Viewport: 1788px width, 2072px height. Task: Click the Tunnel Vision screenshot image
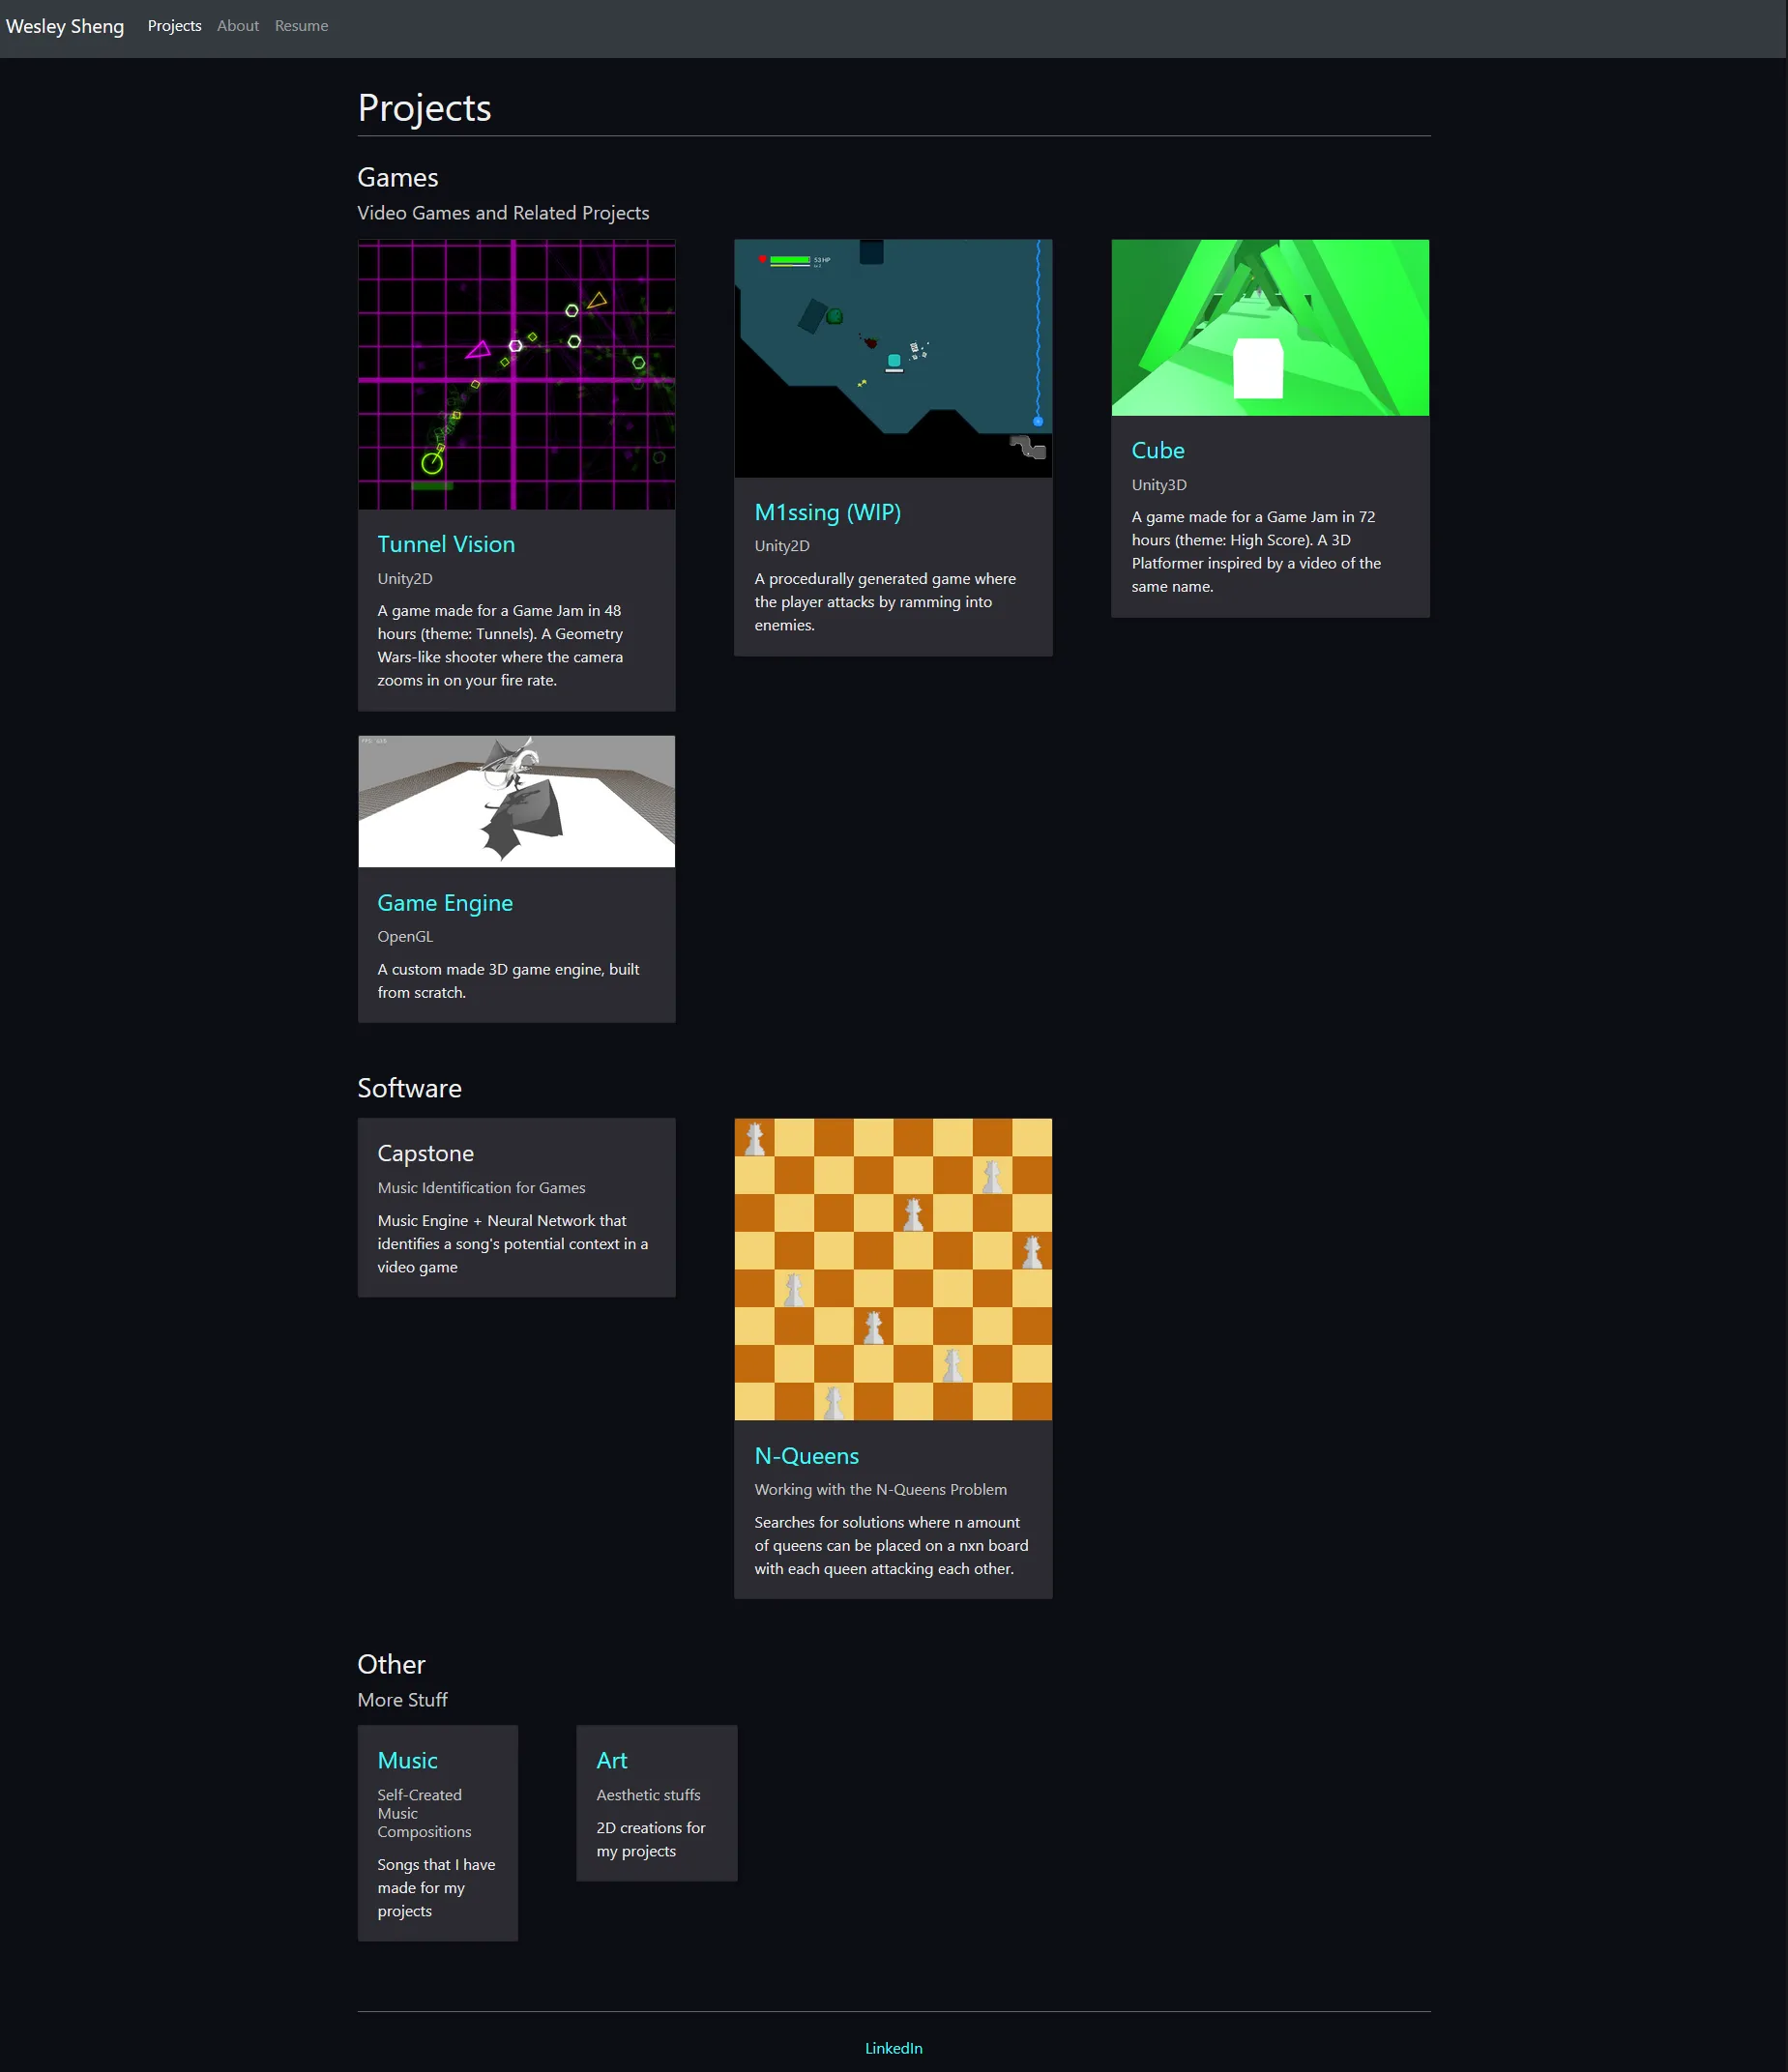pyautogui.click(x=516, y=375)
